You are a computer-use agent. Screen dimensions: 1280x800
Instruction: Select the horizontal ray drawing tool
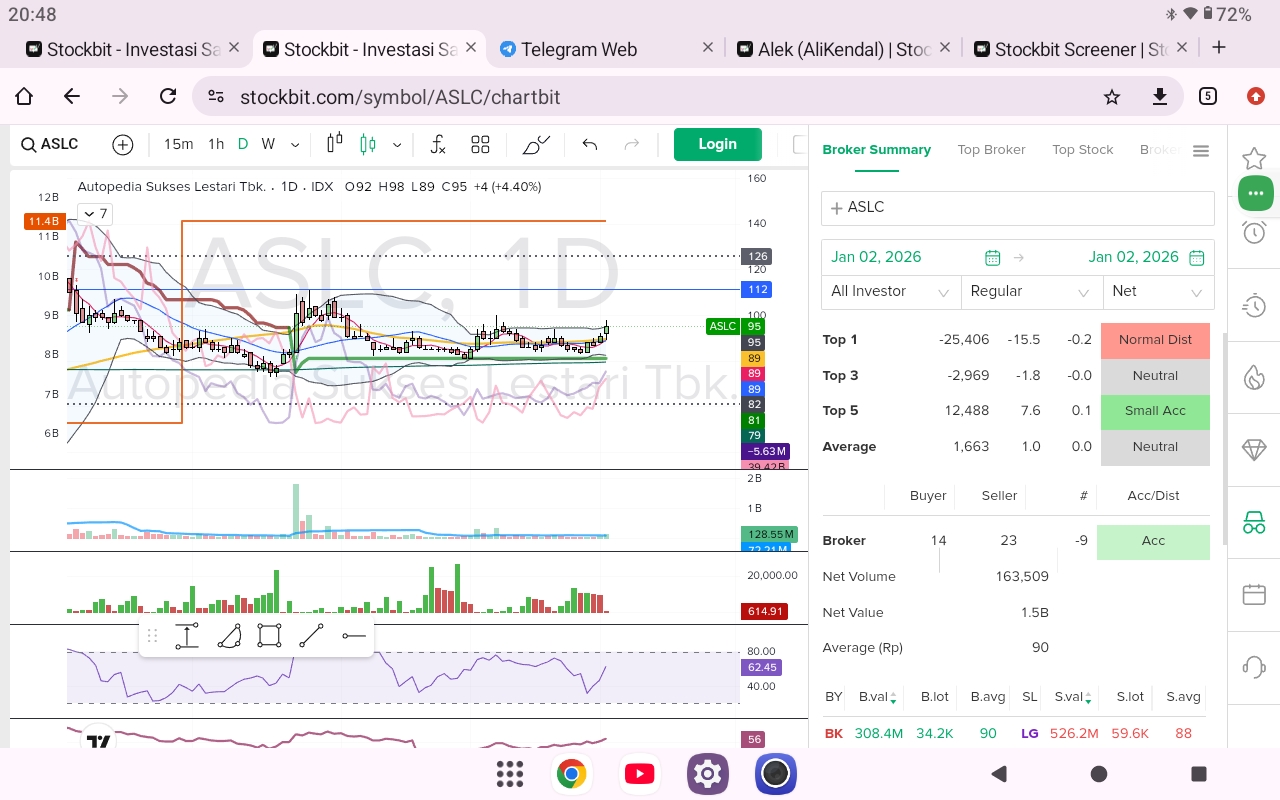[x=353, y=636]
